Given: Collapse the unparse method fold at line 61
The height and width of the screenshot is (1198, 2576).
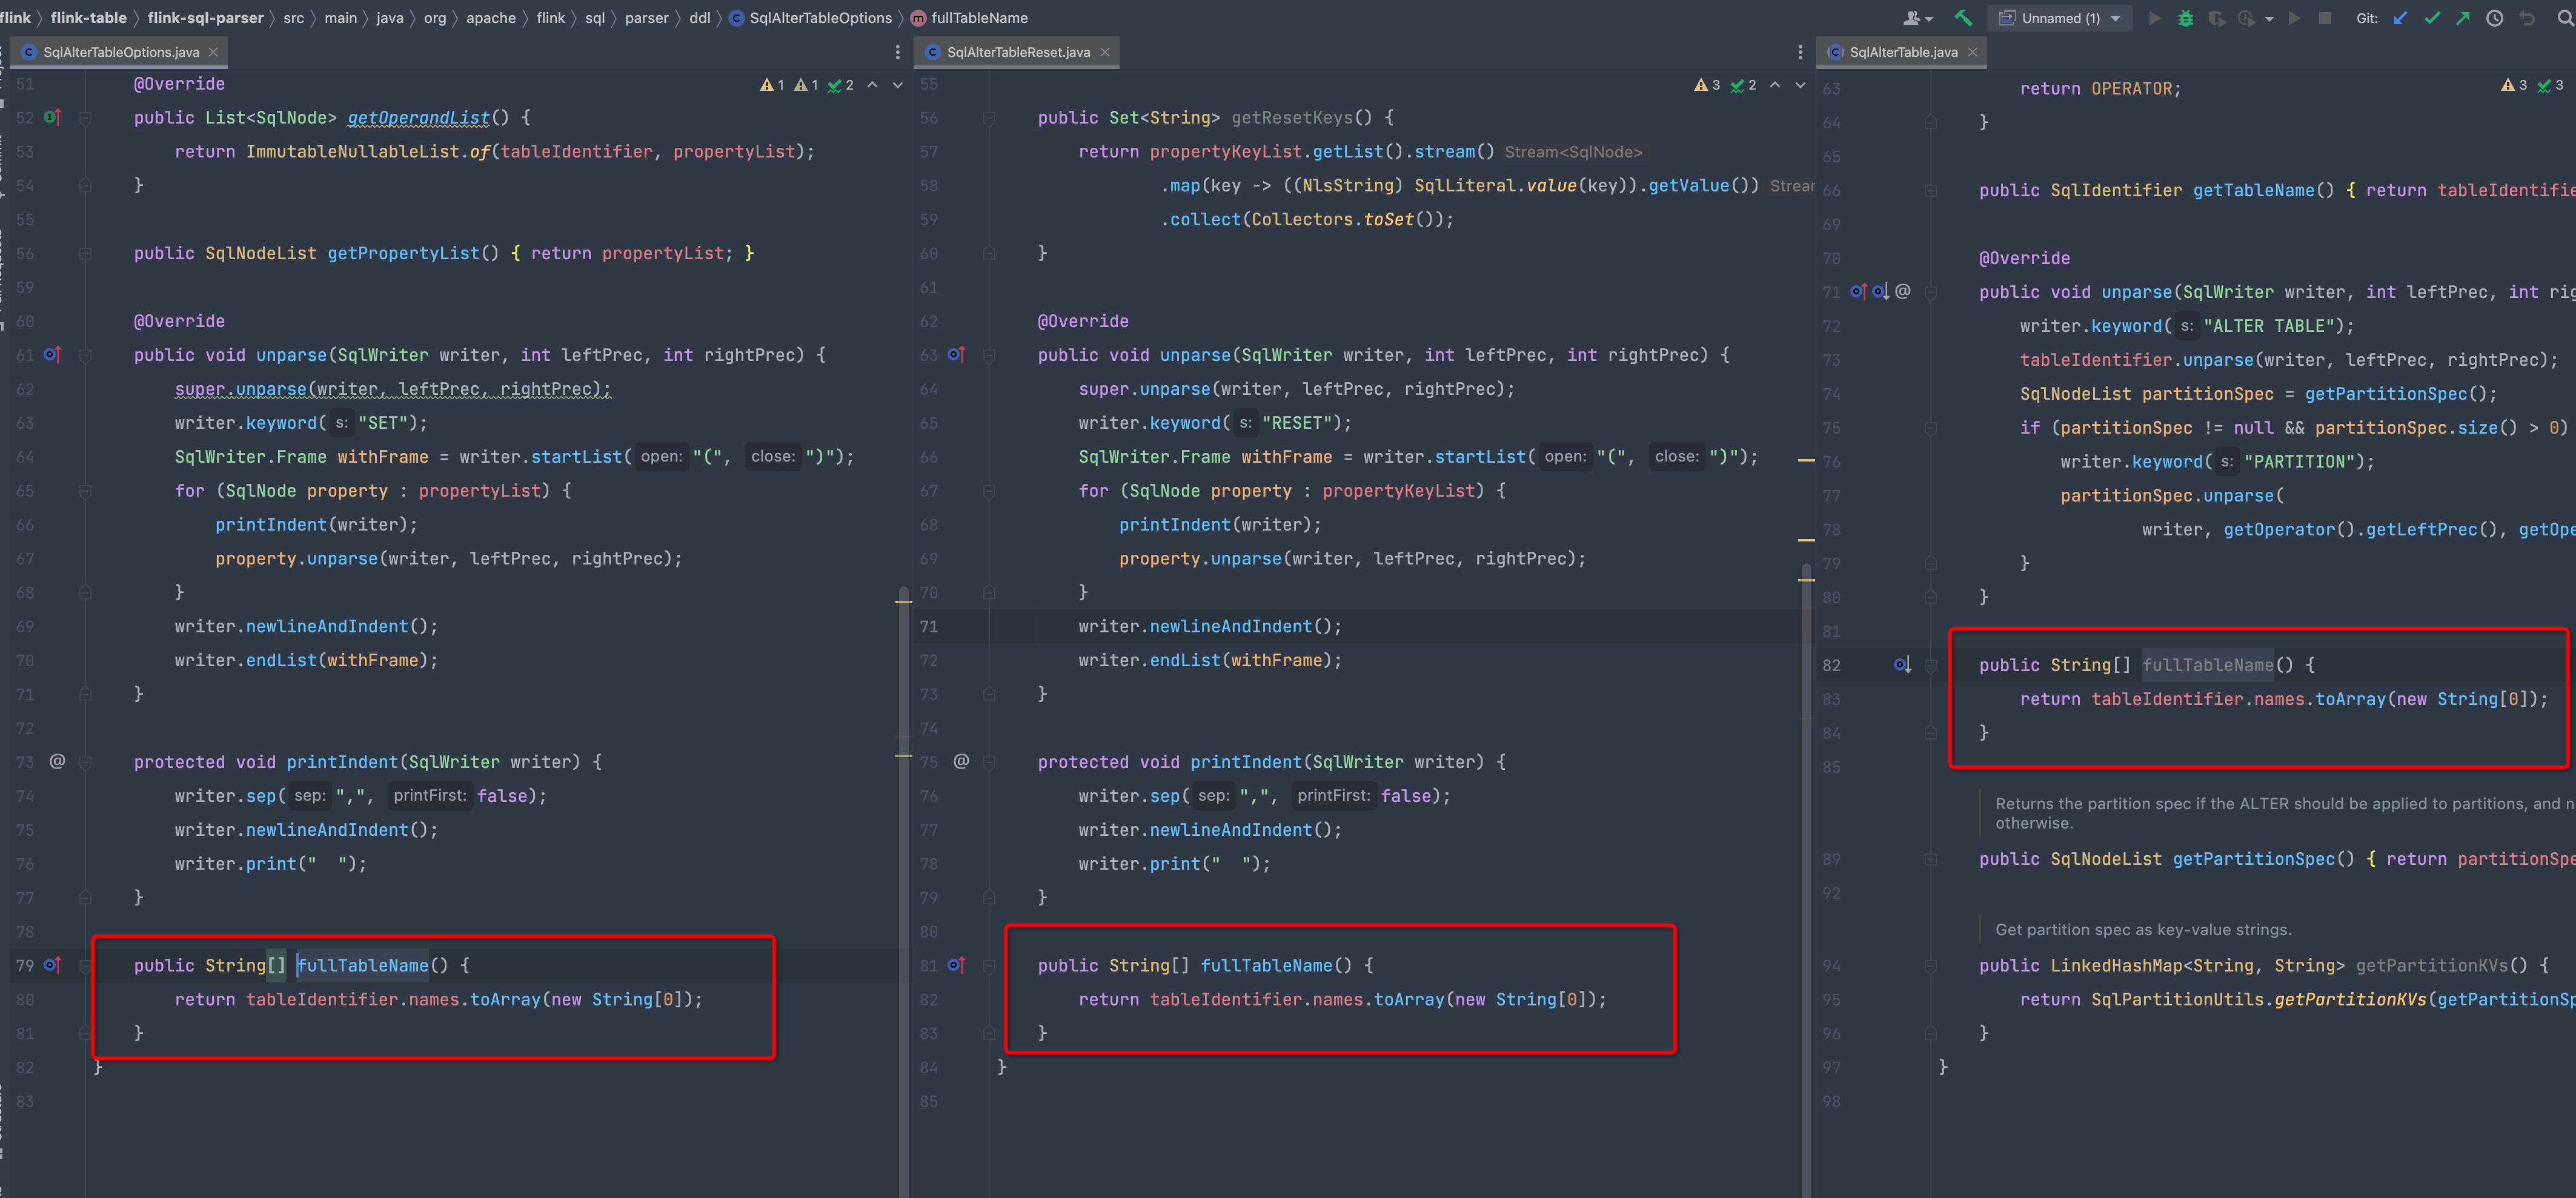Looking at the screenshot, I should 86,355.
